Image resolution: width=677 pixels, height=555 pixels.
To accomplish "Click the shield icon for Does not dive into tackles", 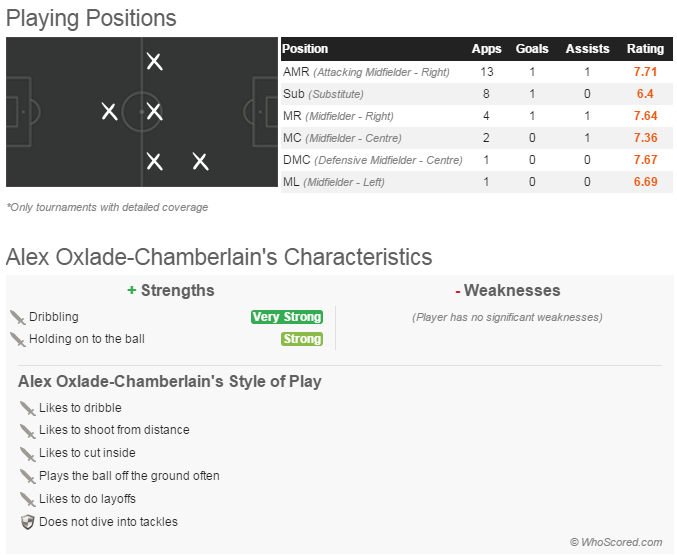I will 27,521.
